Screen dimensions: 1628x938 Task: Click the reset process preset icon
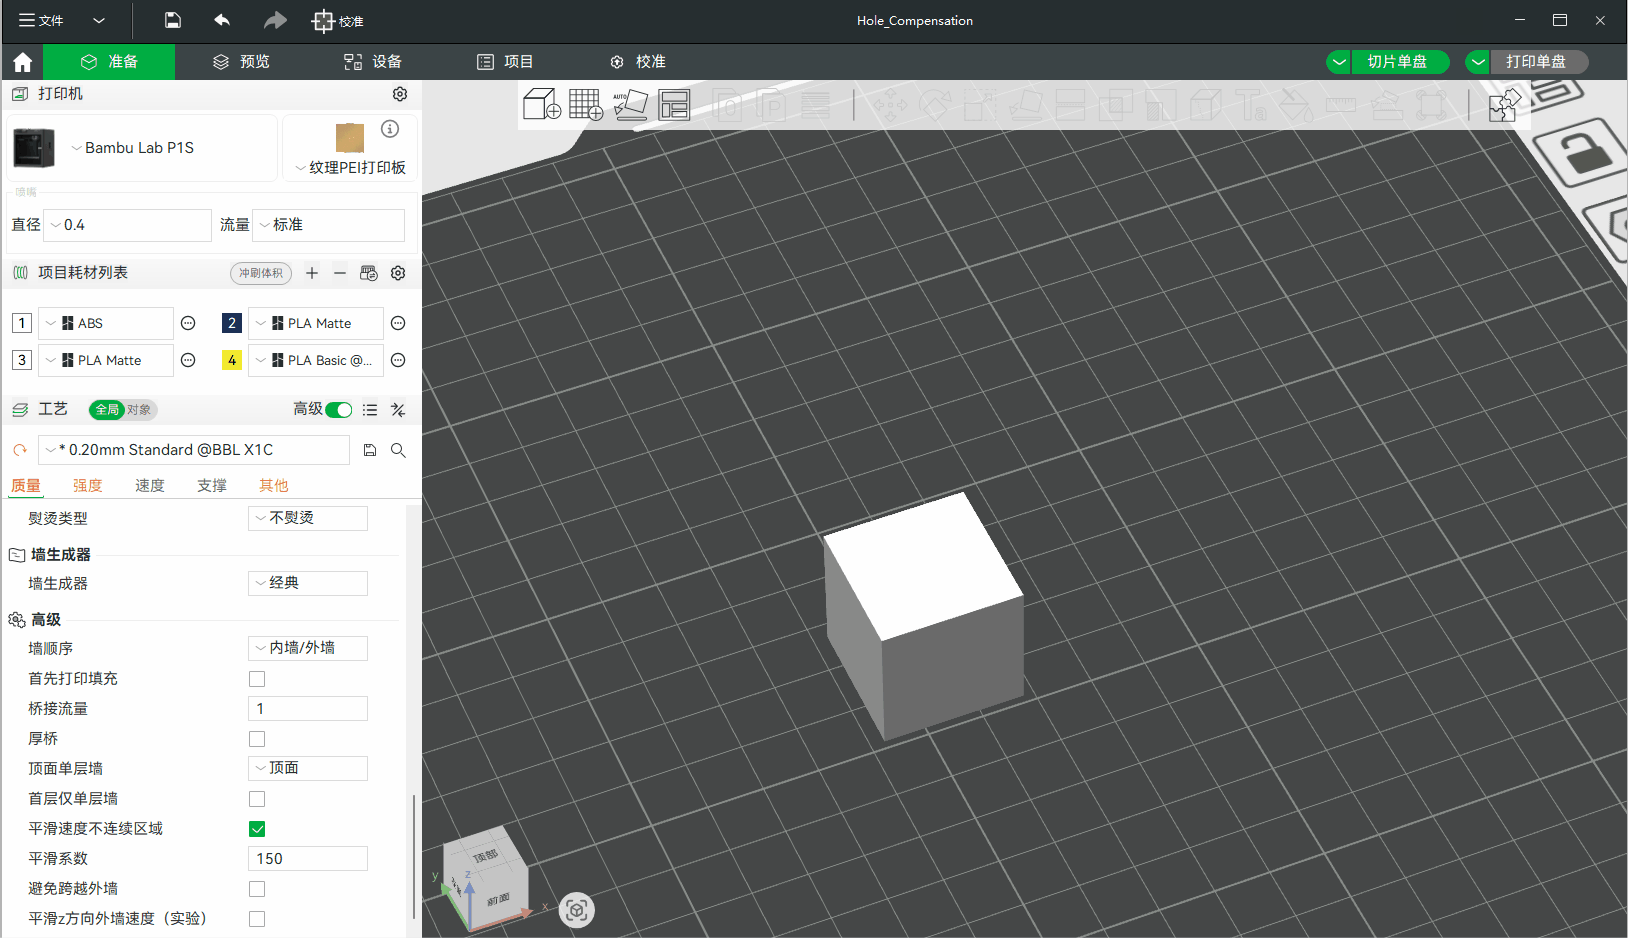click(x=20, y=450)
